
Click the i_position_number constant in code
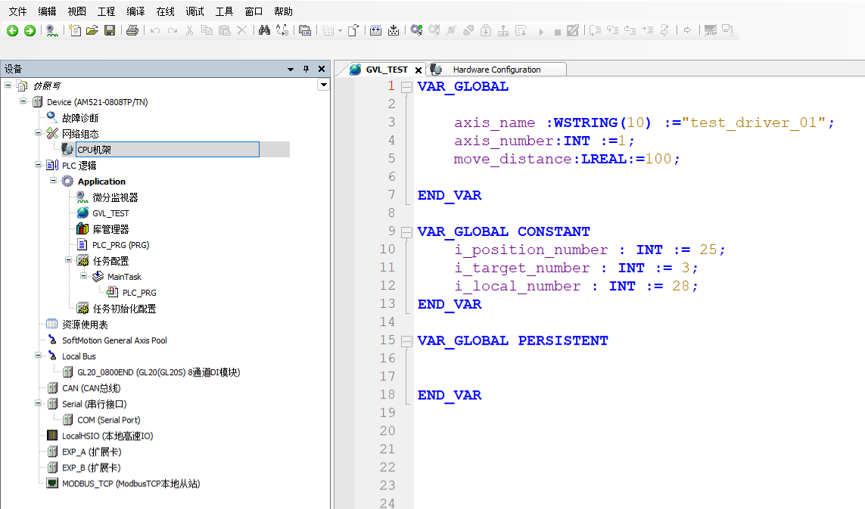(531, 250)
